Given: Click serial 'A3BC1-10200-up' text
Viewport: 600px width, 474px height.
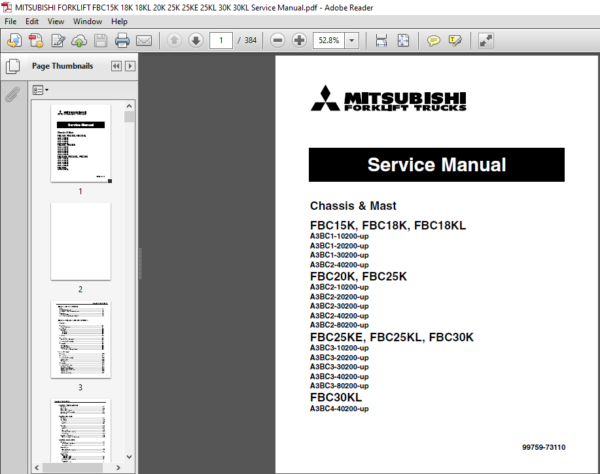Looking at the screenshot, I should click(339, 236).
